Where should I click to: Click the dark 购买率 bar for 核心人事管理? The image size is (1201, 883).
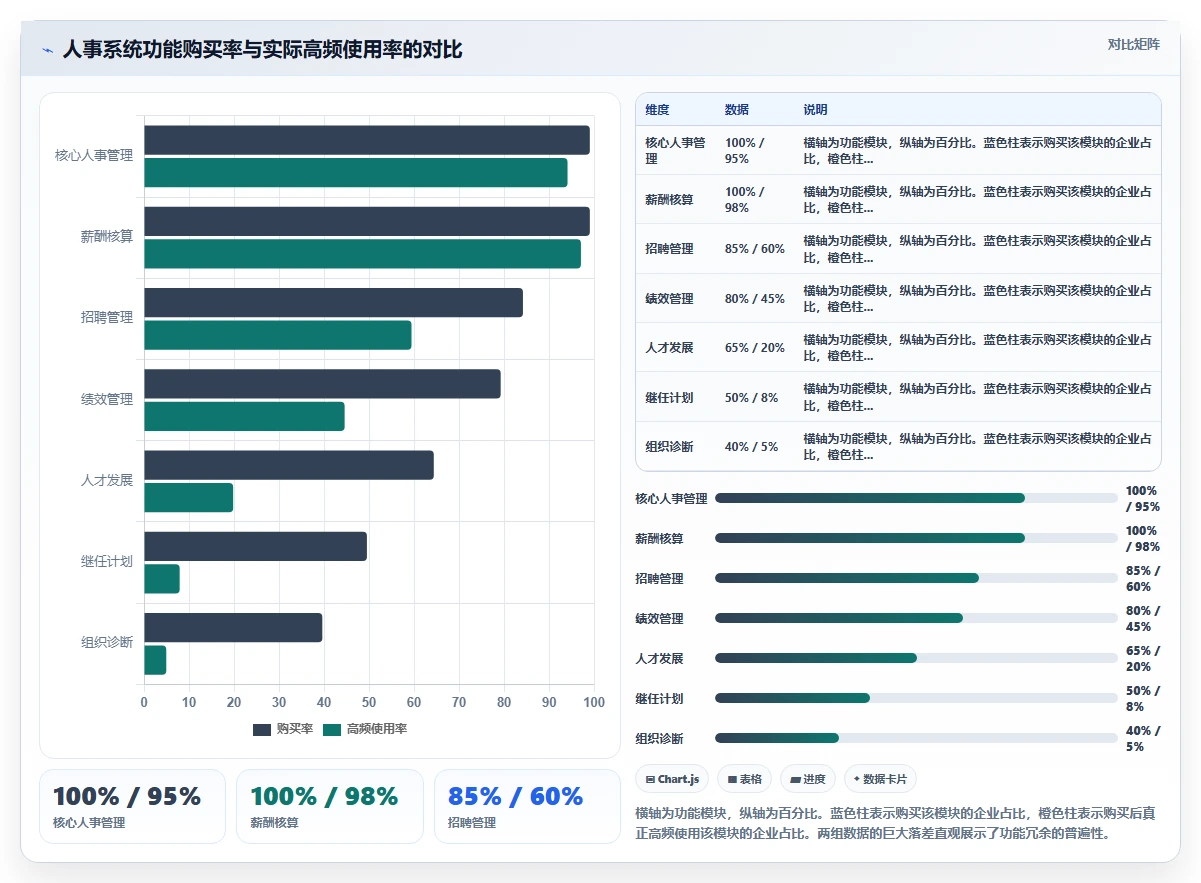point(367,140)
